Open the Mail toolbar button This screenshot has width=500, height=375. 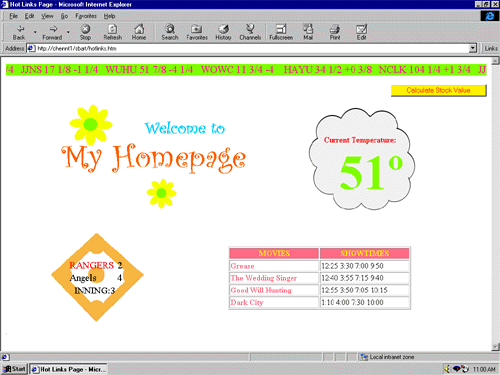308,32
